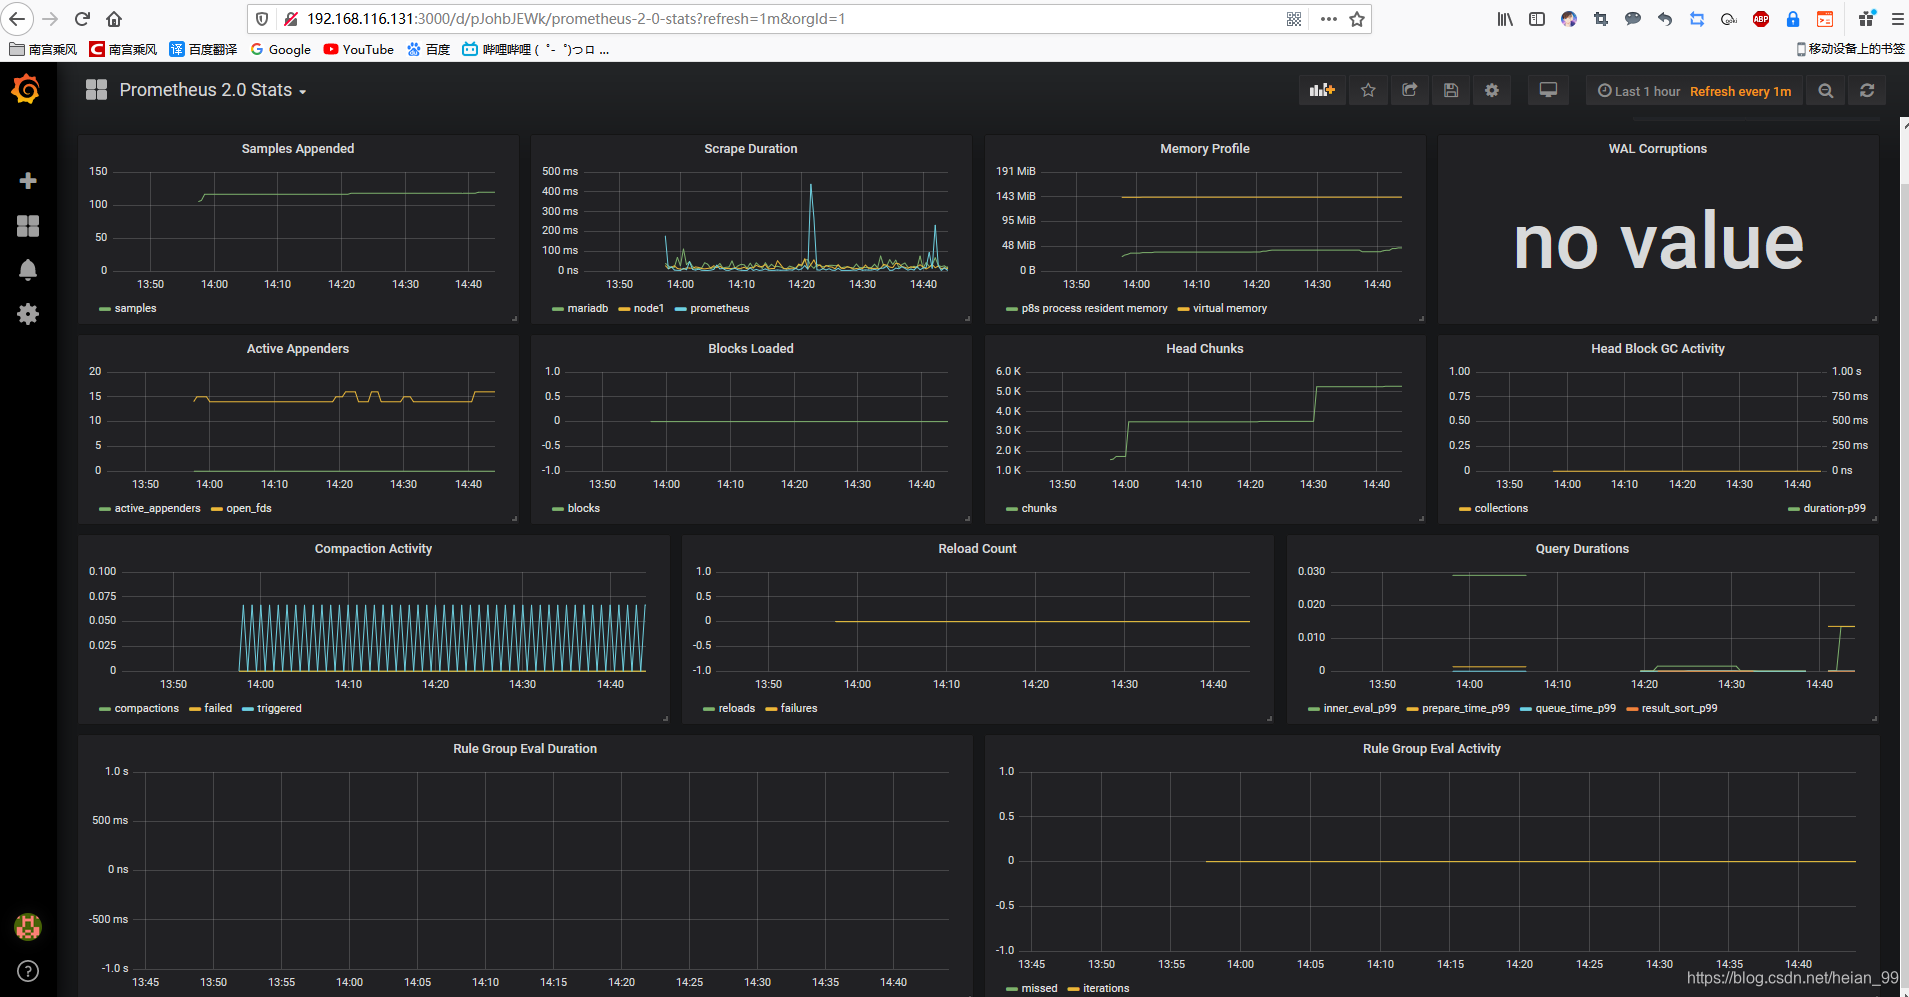The image size is (1909, 997).
Task: Click Refresh every 1m interval text
Action: pyautogui.click(x=1740, y=91)
